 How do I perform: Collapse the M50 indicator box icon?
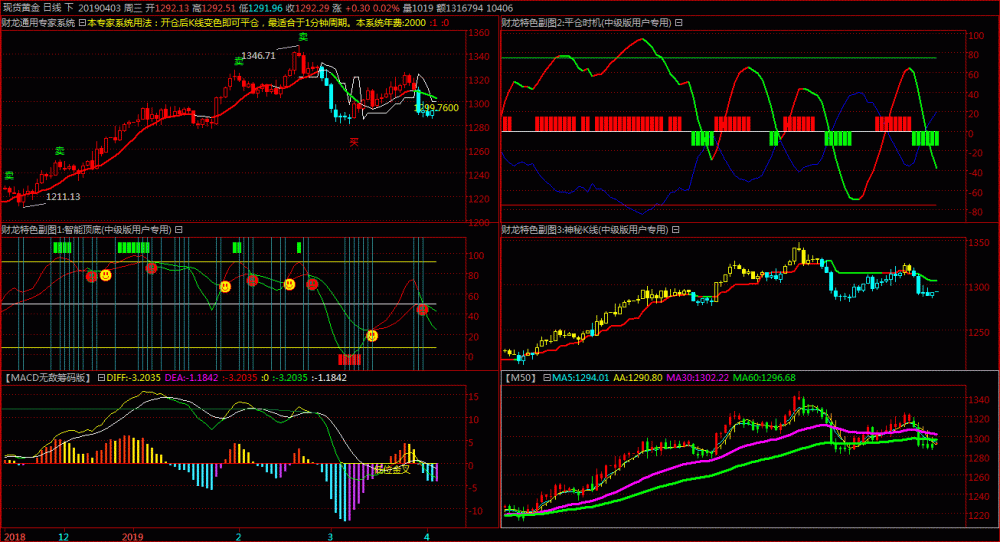click(547, 377)
